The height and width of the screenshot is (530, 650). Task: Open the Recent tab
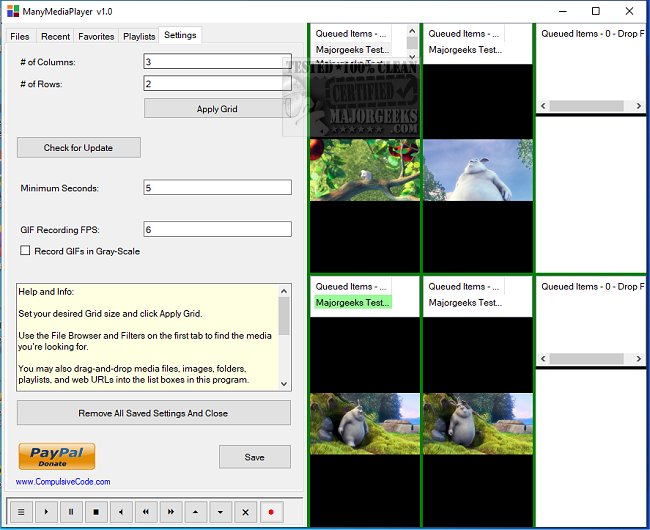click(55, 36)
